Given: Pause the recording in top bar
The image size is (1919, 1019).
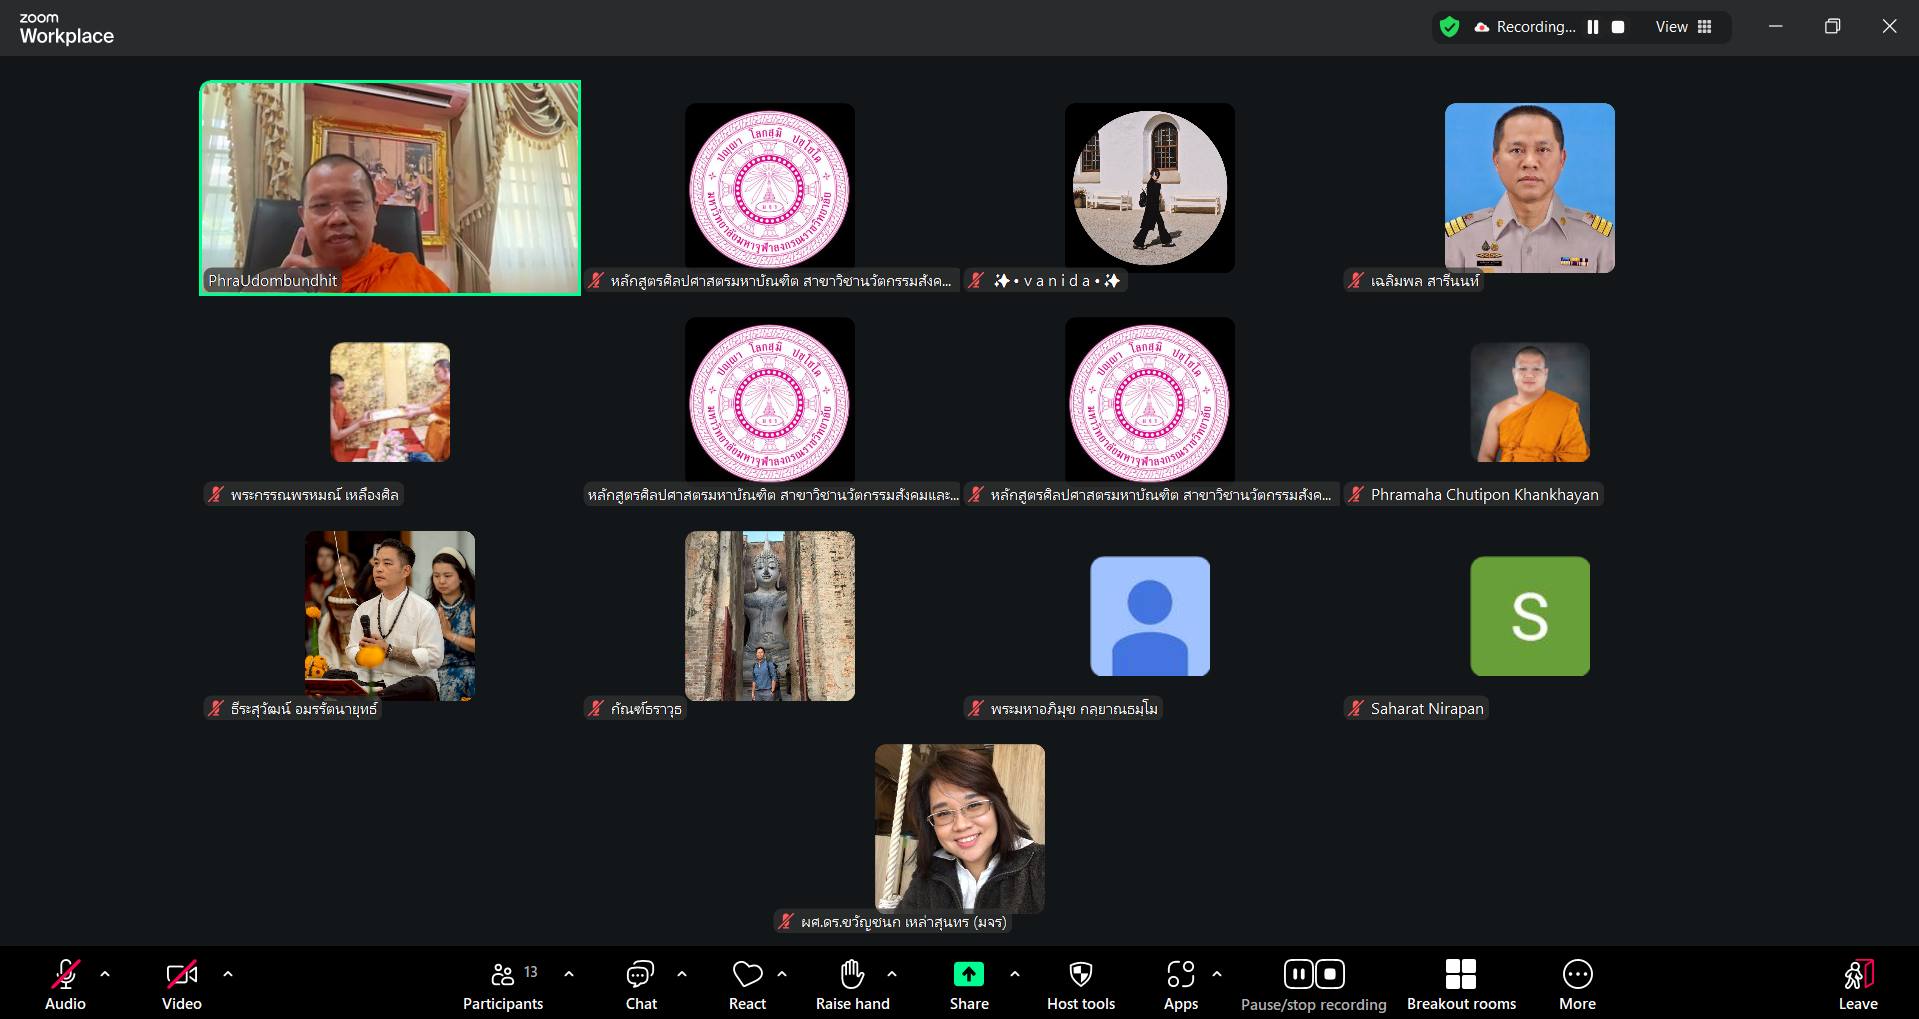Looking at the screenshot, I should [1593, 27].
